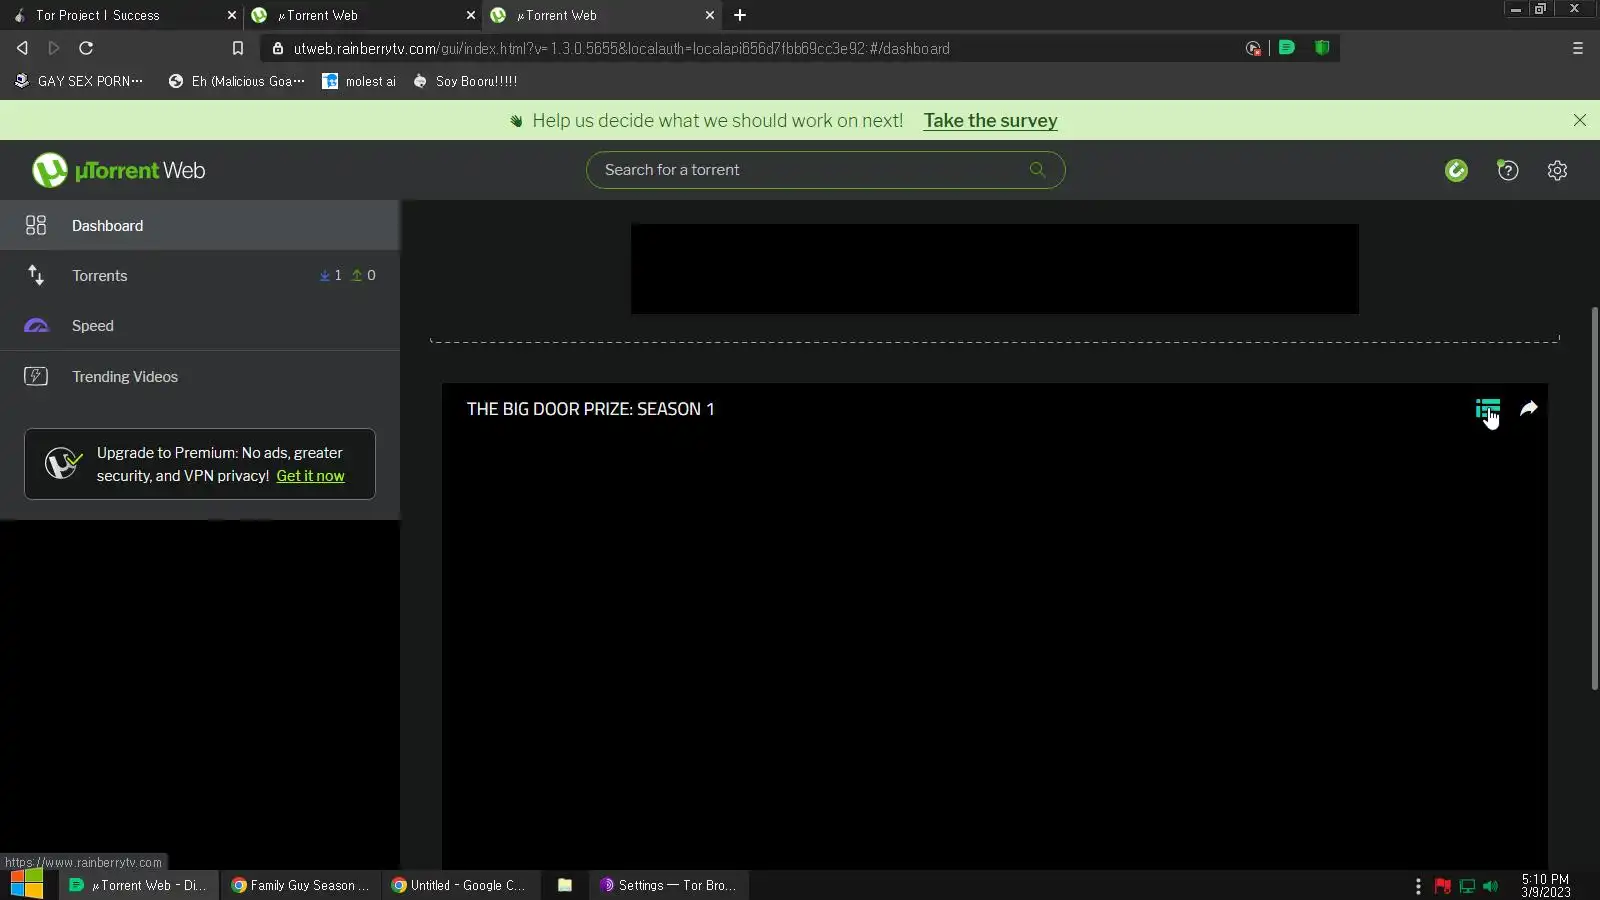Image resolution: width=1600 pixels, height=900 pixels.
Task: Follow the Take the survey link
Action: (x=990, y=120)
